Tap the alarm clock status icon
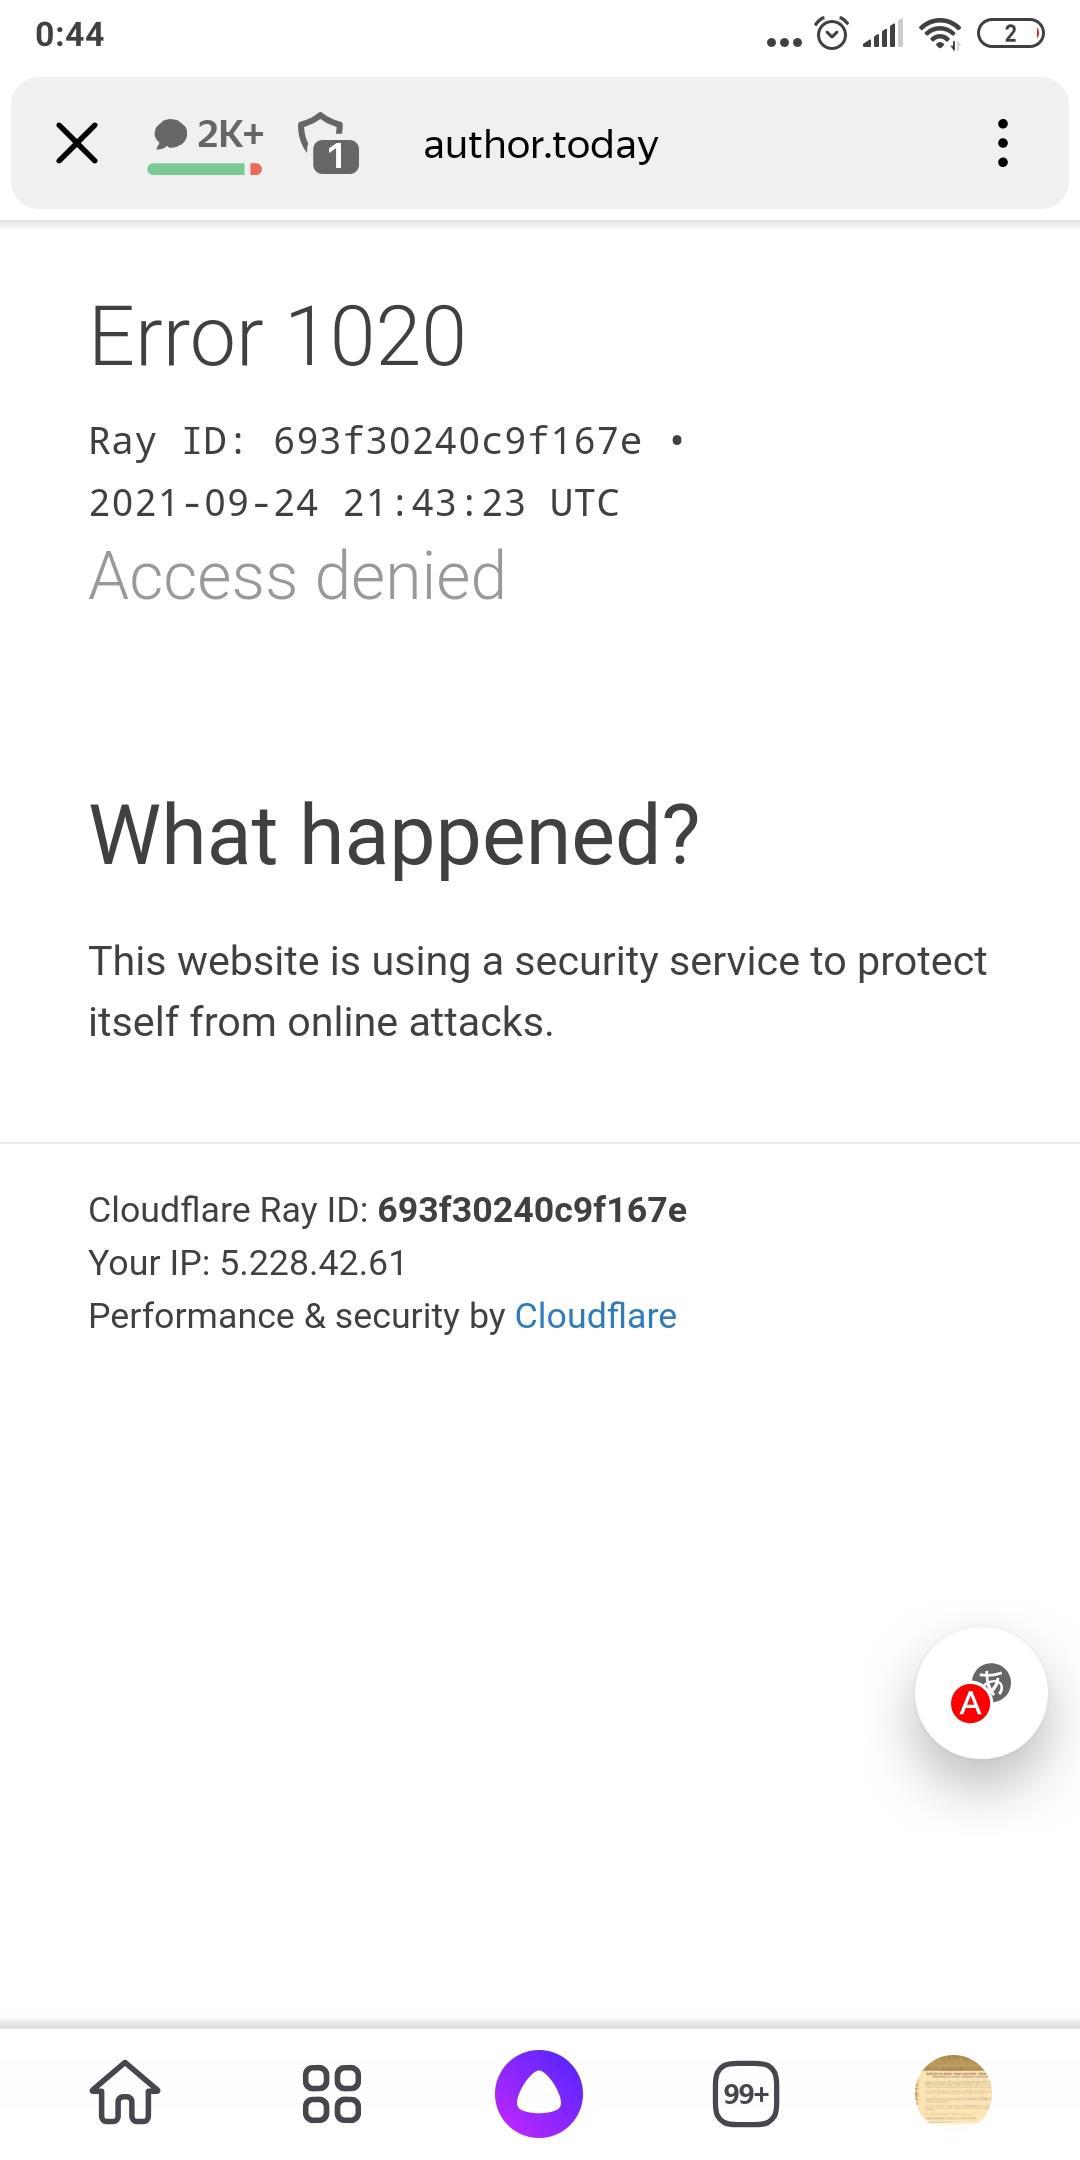The width and height of the screenshot is (1080, 2160). tap(832, 34)
